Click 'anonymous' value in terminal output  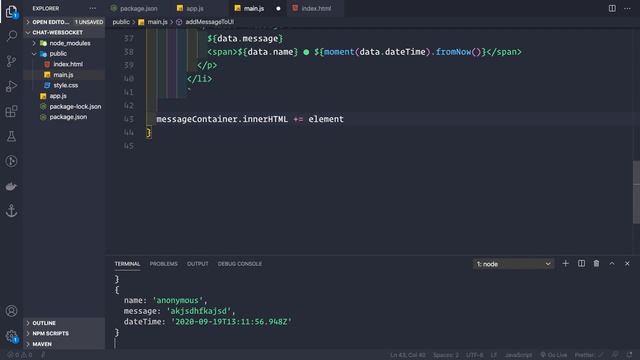(178, 300)
